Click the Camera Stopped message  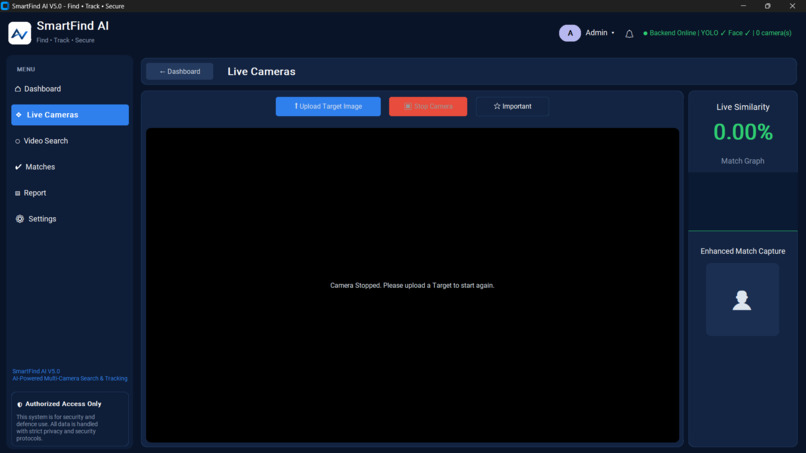(412, 285)
